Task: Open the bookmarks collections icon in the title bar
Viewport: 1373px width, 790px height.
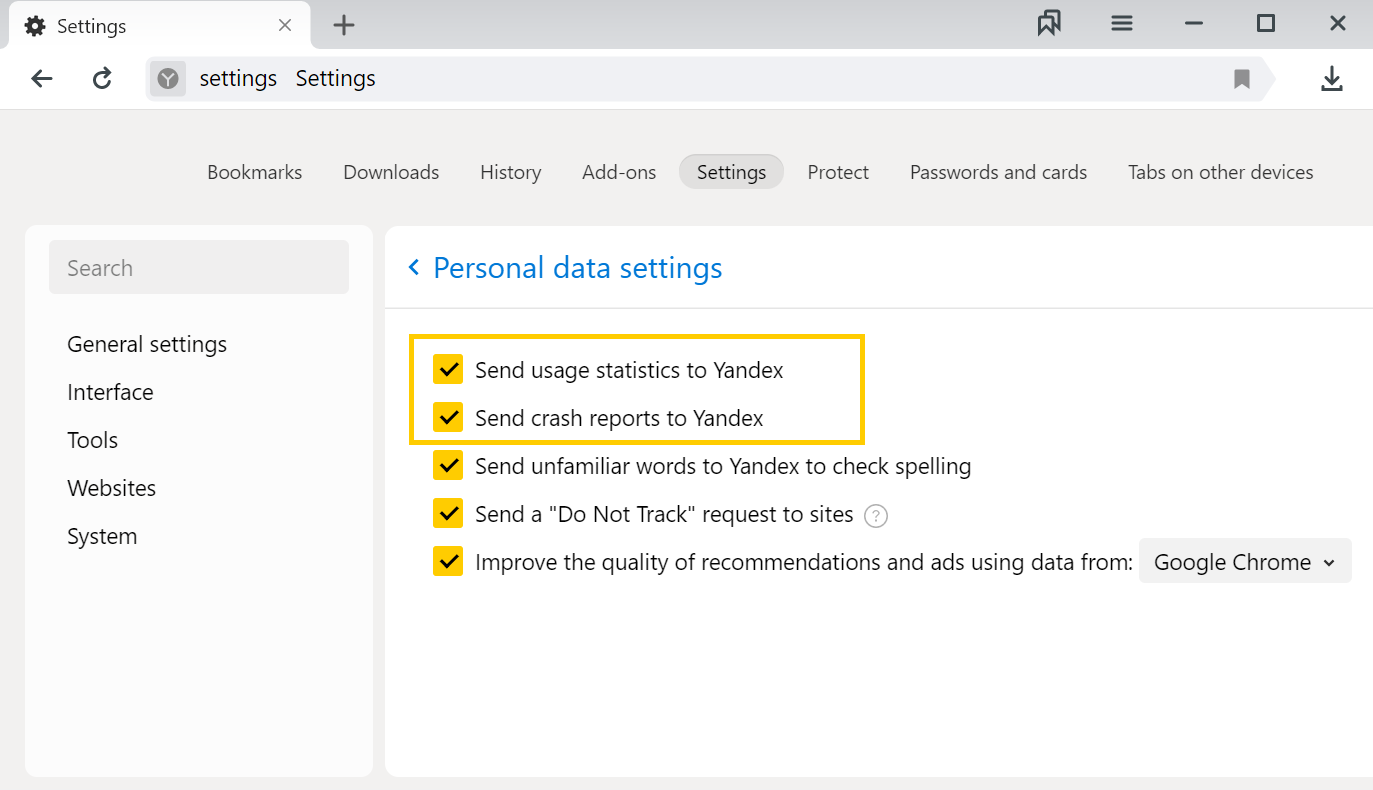Action: (1049, 24)
